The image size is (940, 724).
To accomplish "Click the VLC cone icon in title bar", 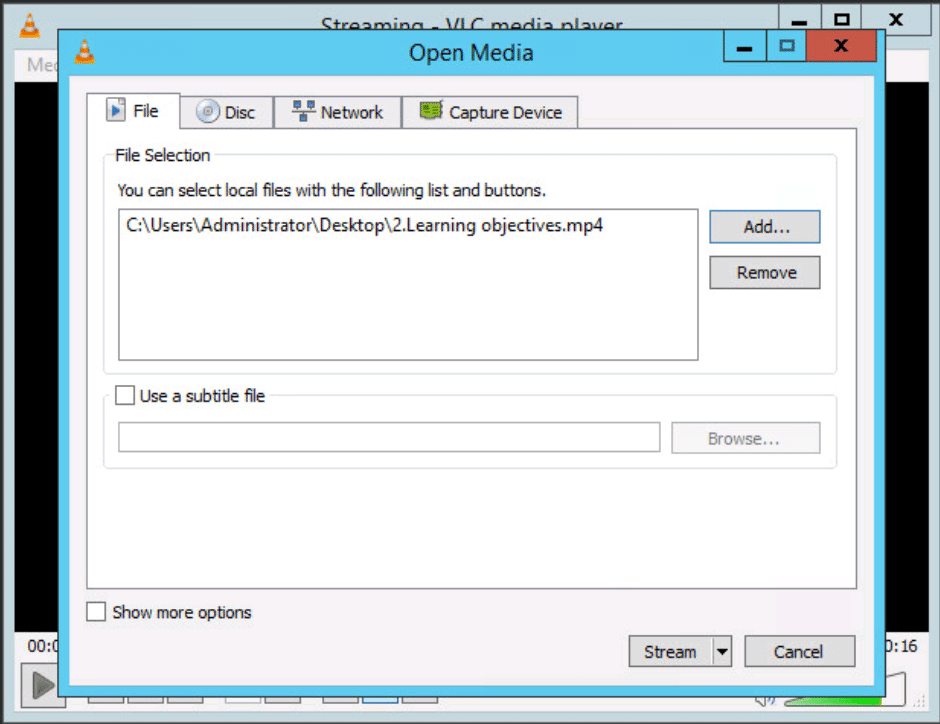I will pos(84,52).
